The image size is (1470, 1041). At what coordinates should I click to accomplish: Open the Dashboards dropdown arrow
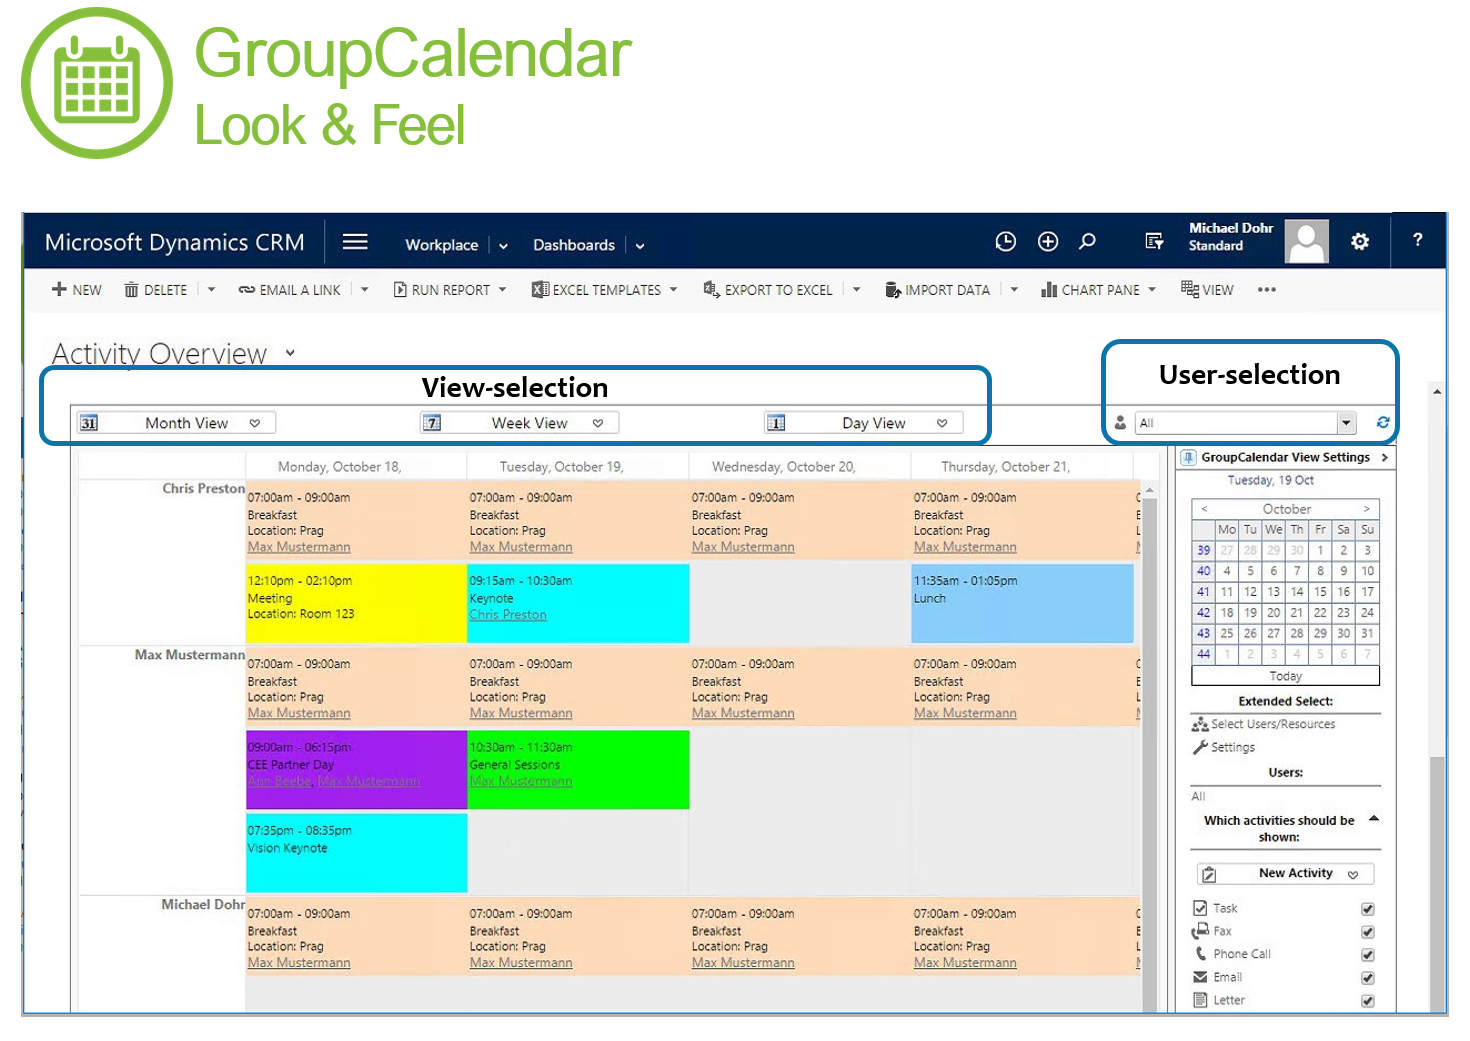(640, 246)
